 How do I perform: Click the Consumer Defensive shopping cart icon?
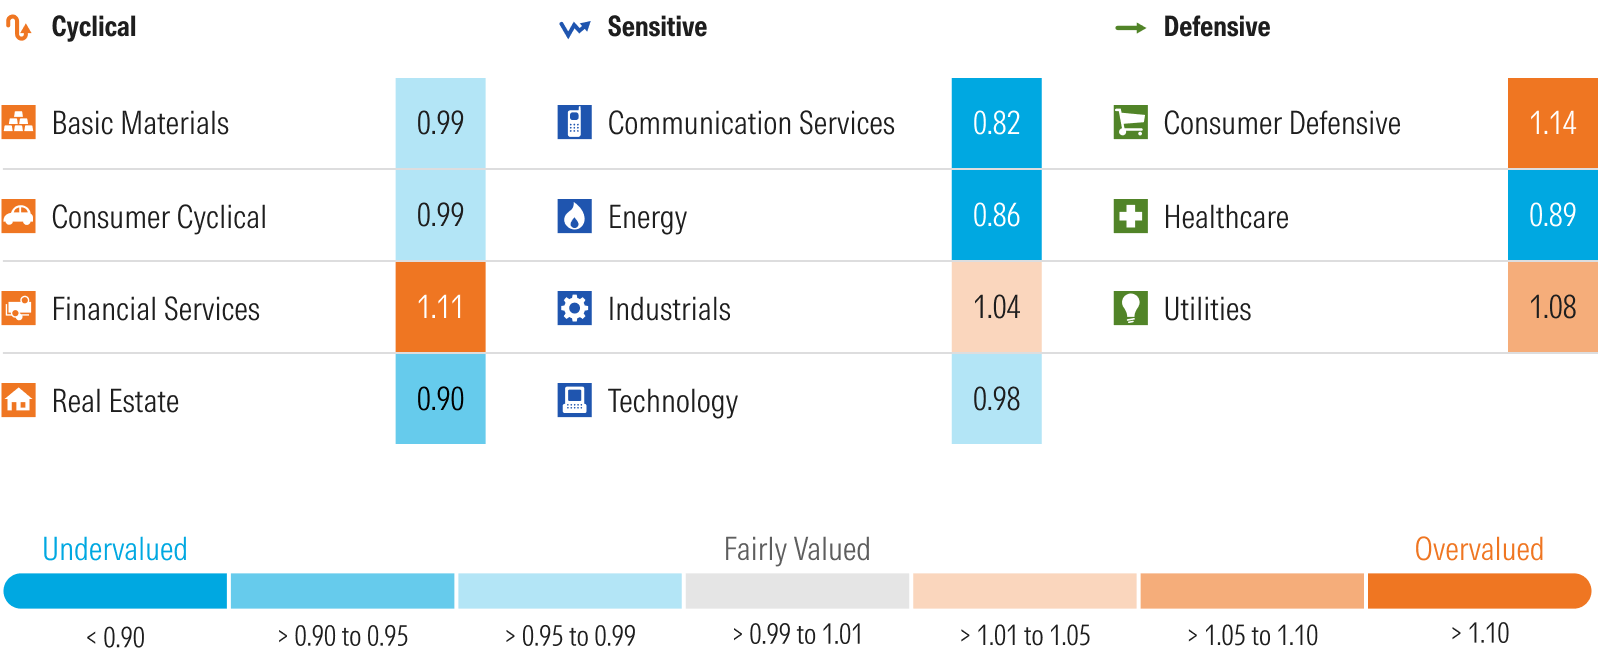pyautogui.click(x=1130, y=122)
